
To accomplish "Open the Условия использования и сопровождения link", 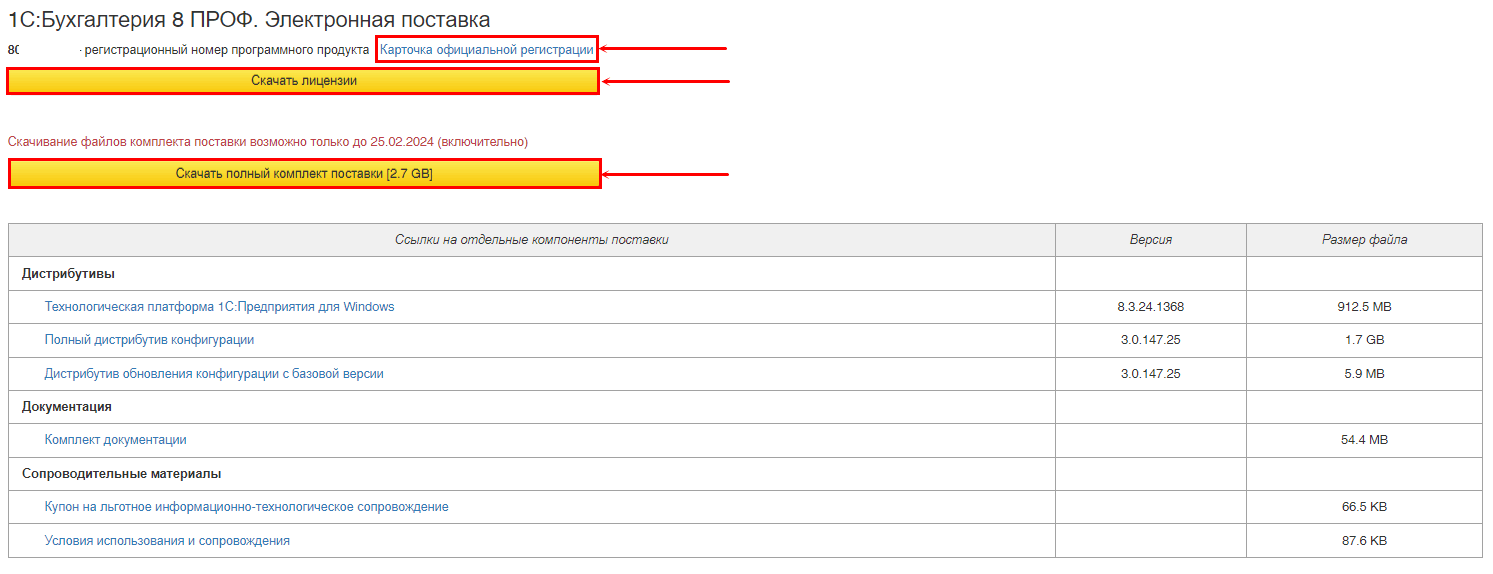I will click(167, 541).
